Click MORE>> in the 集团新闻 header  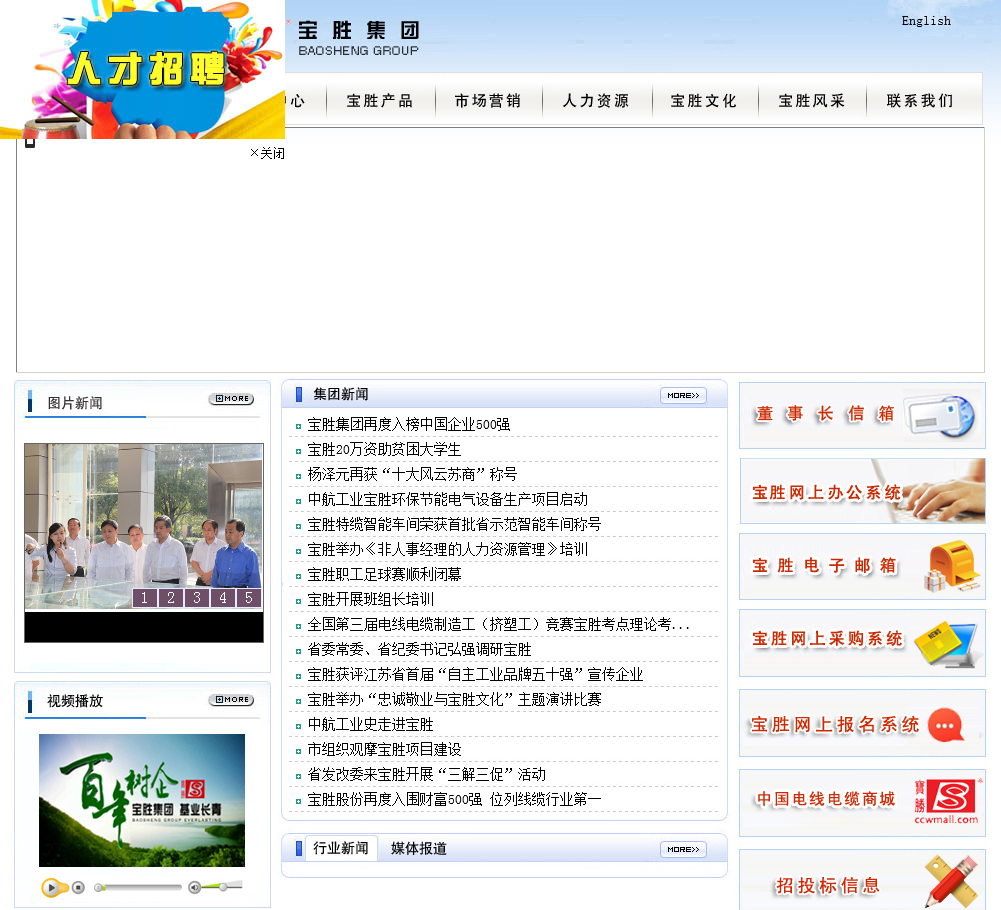[683, 395]
